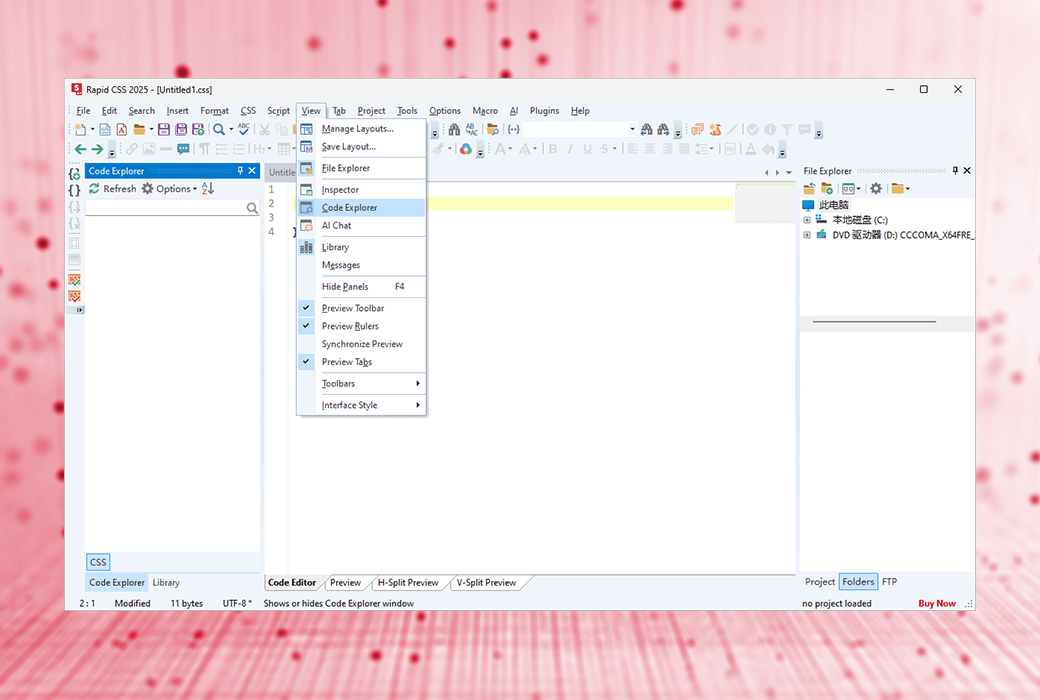This screenshot has width=1040, height=700.
Task: Click the Save file toolbar icon
Action: [x=164, y=129]
